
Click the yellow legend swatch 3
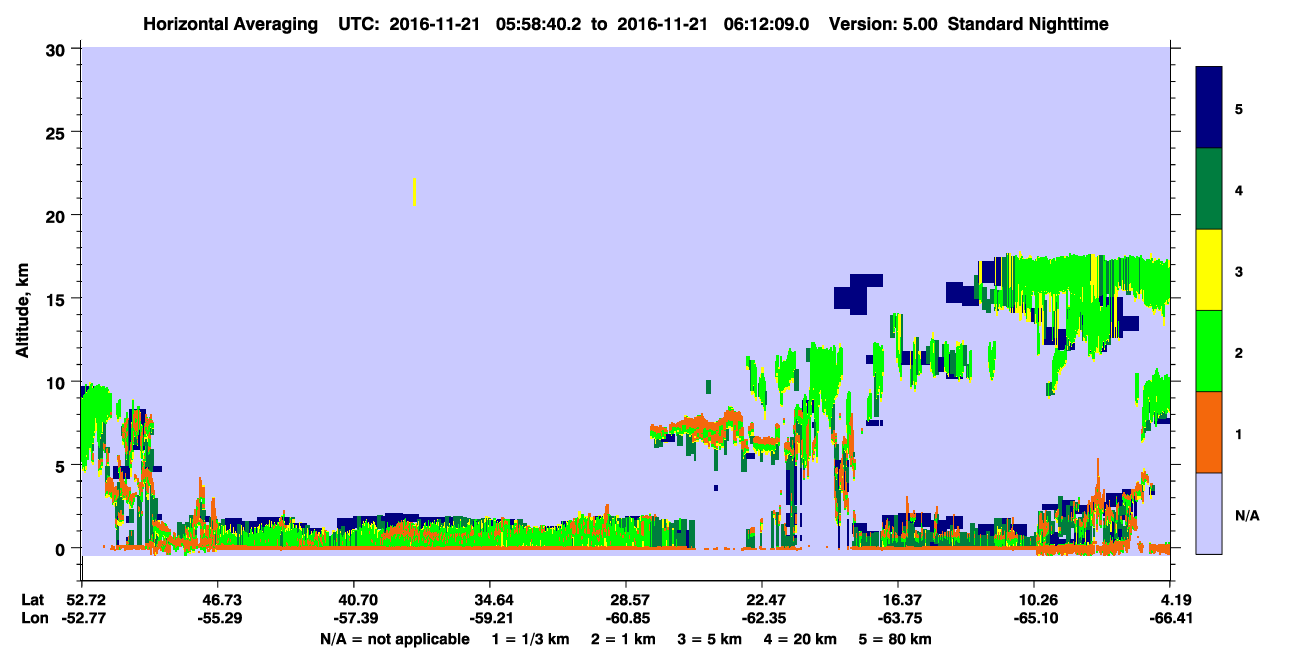click(1209, 270)
